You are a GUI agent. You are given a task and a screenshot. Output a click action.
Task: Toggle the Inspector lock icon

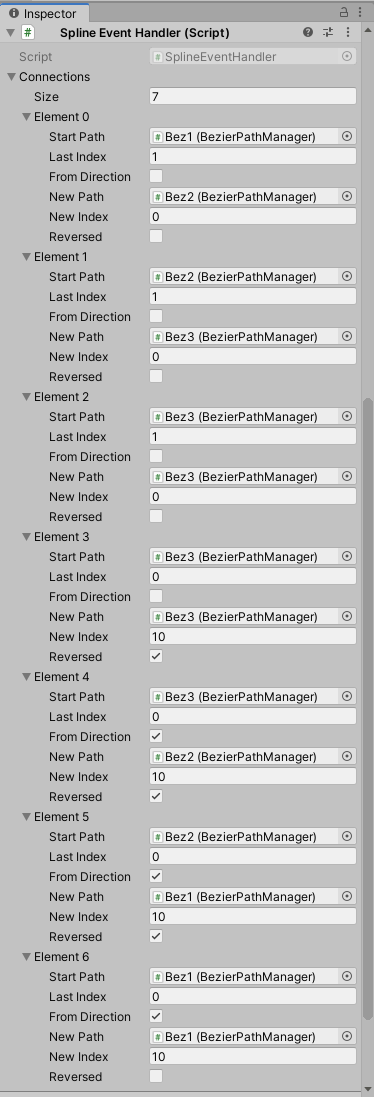point(343,12)
